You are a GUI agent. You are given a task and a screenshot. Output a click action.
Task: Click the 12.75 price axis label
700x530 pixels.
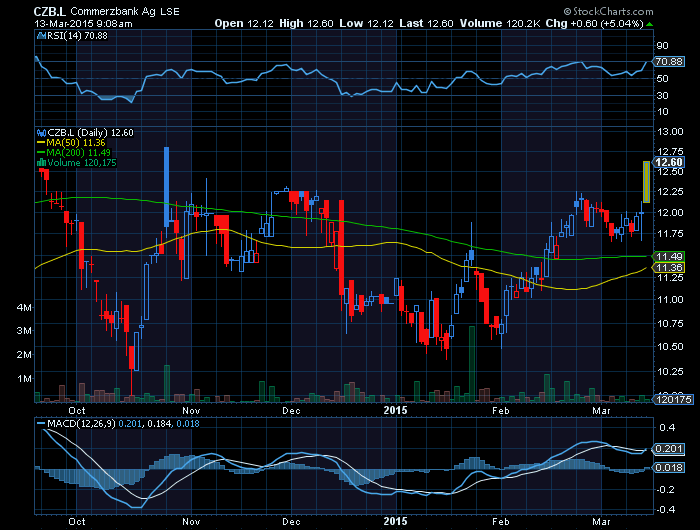click(670, 152)
